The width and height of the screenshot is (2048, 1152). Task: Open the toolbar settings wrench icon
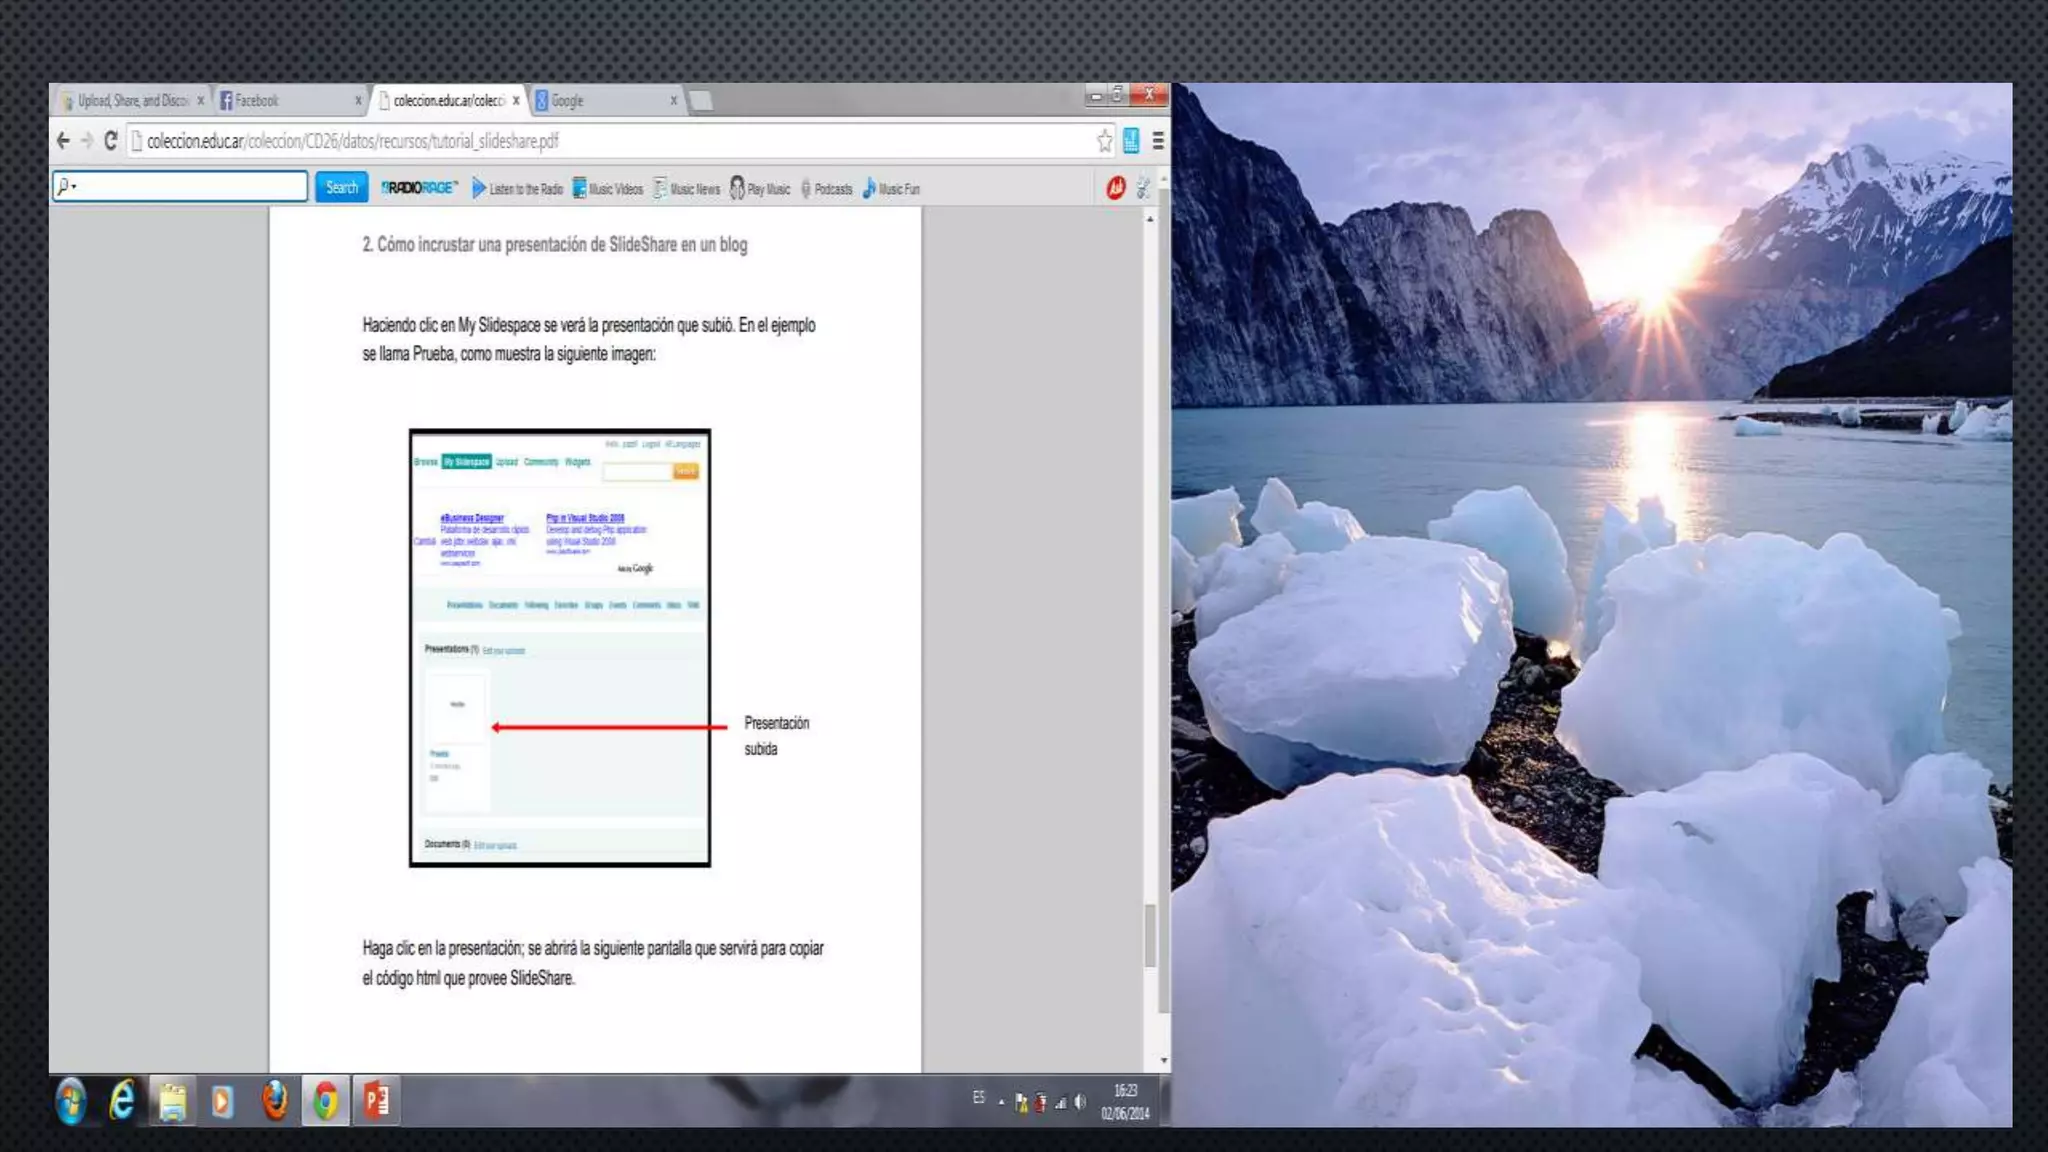click(1144, 188)
